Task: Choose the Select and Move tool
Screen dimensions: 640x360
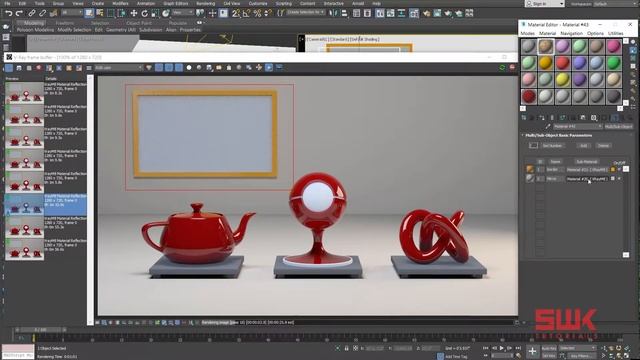Action: [133, 13]
